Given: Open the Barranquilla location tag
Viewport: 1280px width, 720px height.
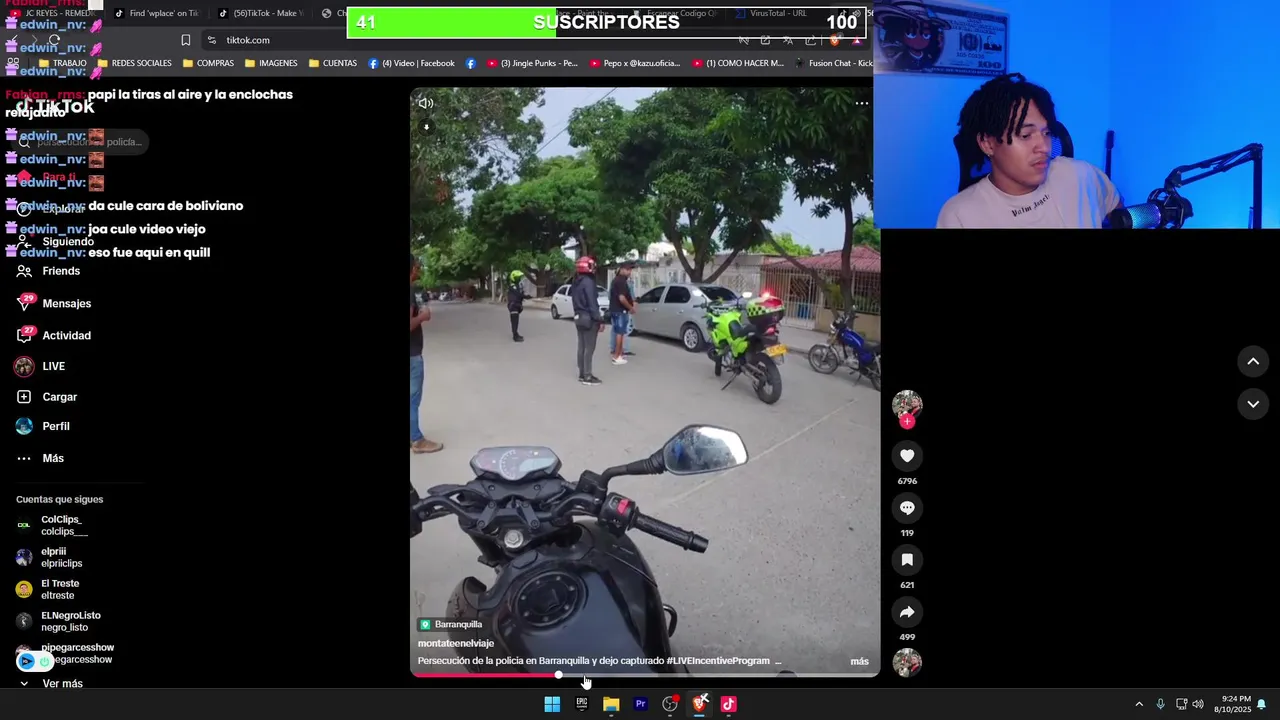Looking at the screenshot, I should [x=451, y=624].
